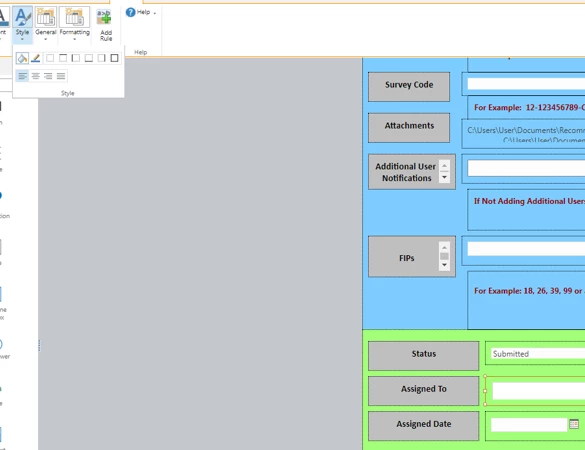Click the FIPs input field
585x450 pixels.
click(526, 249)
